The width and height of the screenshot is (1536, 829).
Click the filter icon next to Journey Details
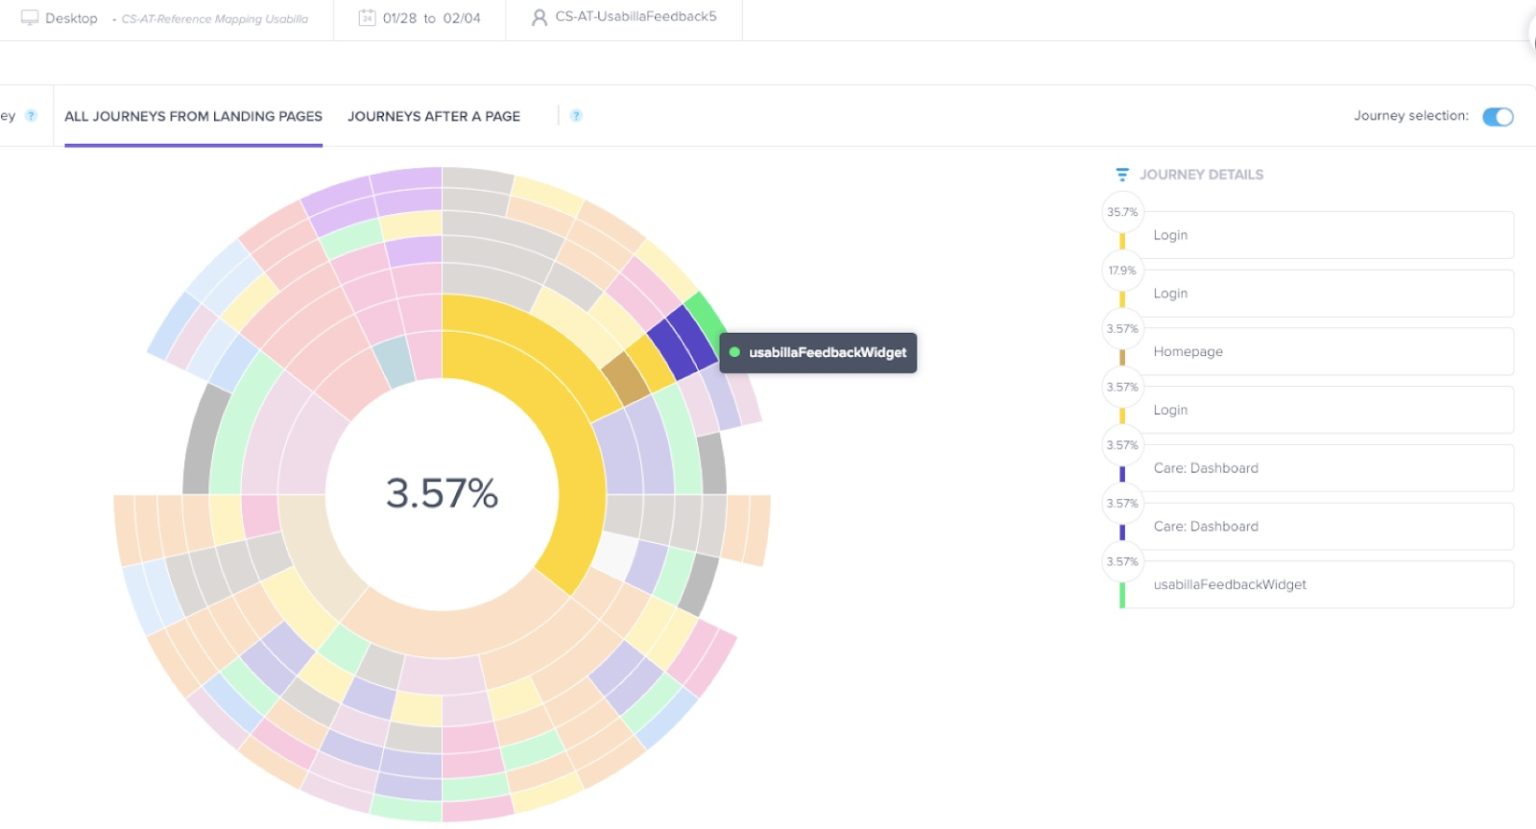tap(1121, 173)
